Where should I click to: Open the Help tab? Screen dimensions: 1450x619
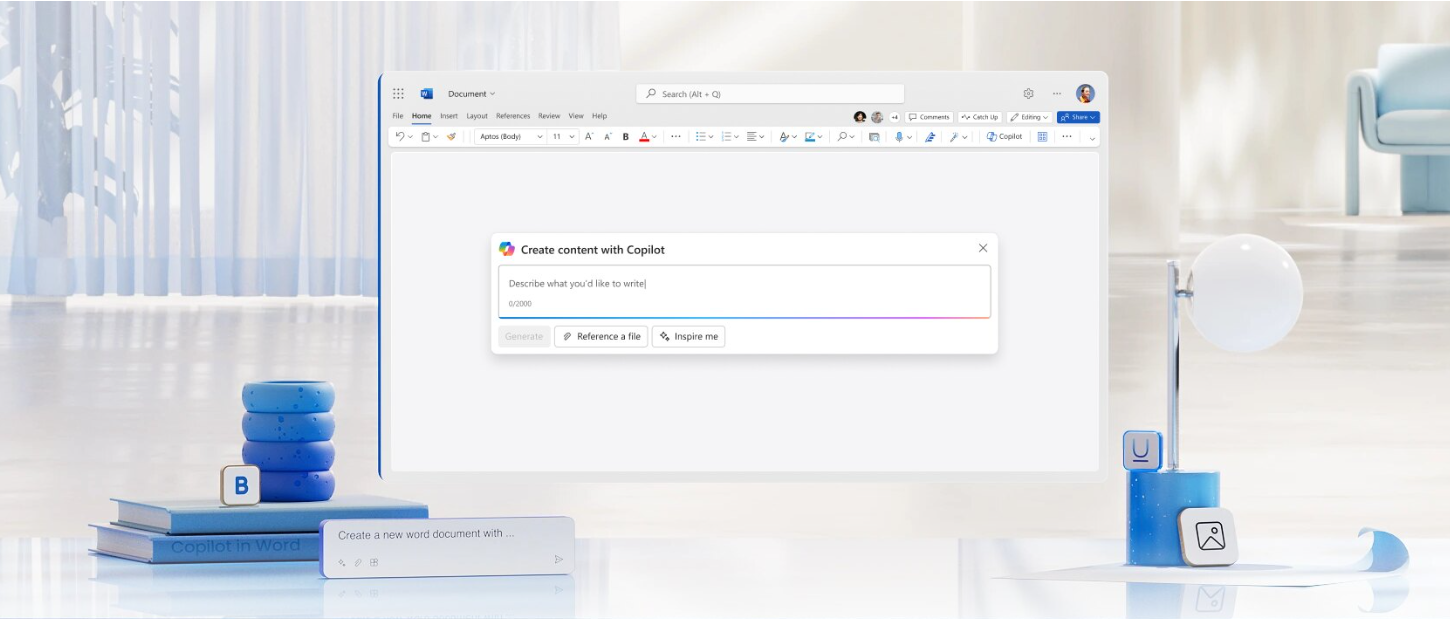(x=599, y=116)
